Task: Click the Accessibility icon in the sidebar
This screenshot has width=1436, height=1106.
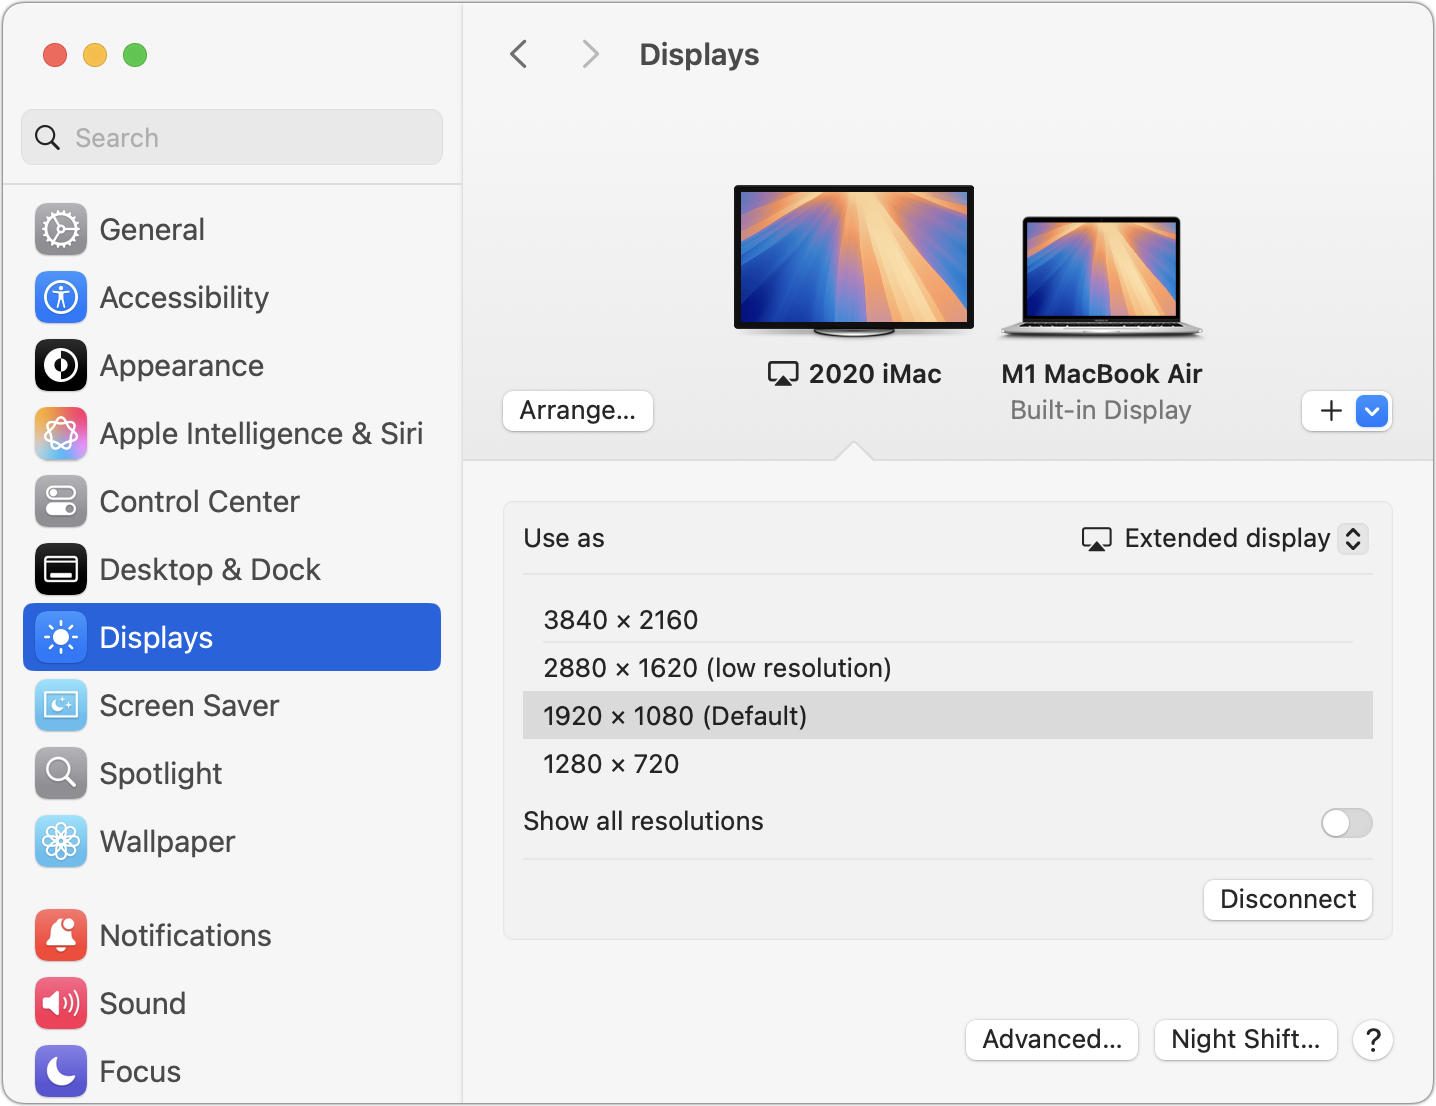Action: [61, 298]
